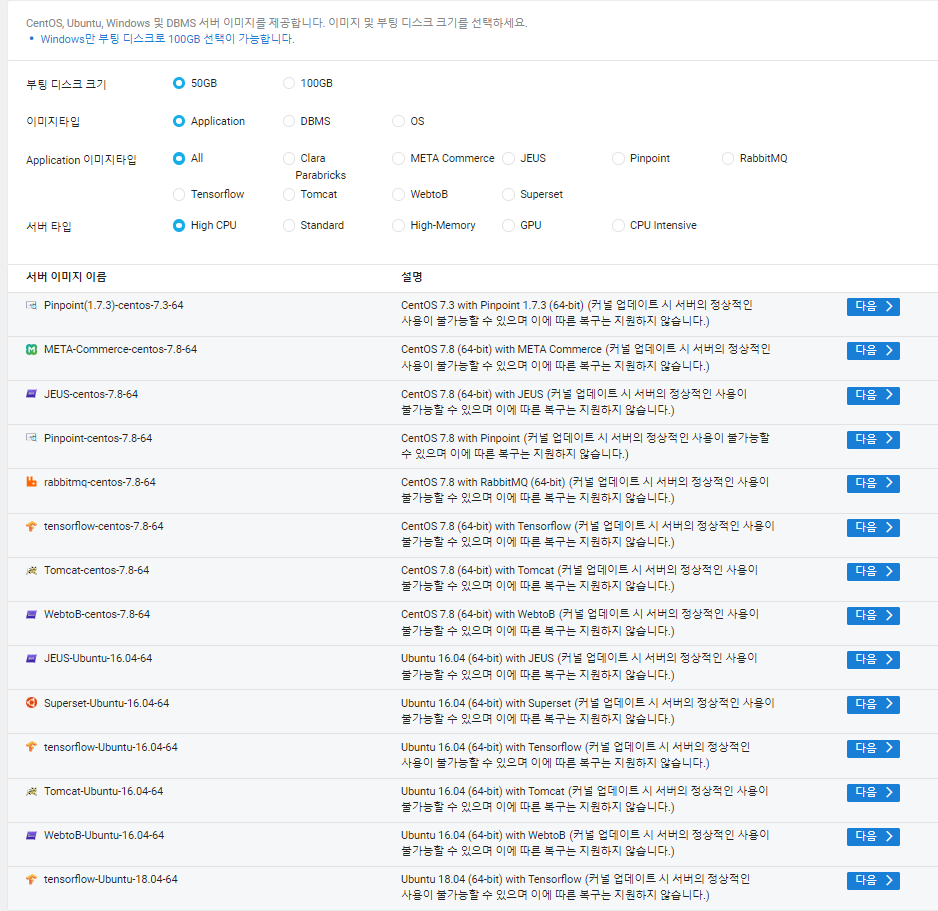This screenshot has height=911, width=938.
Task: Select the CPU Intensive server type
Action: click(x=618, y=226)
